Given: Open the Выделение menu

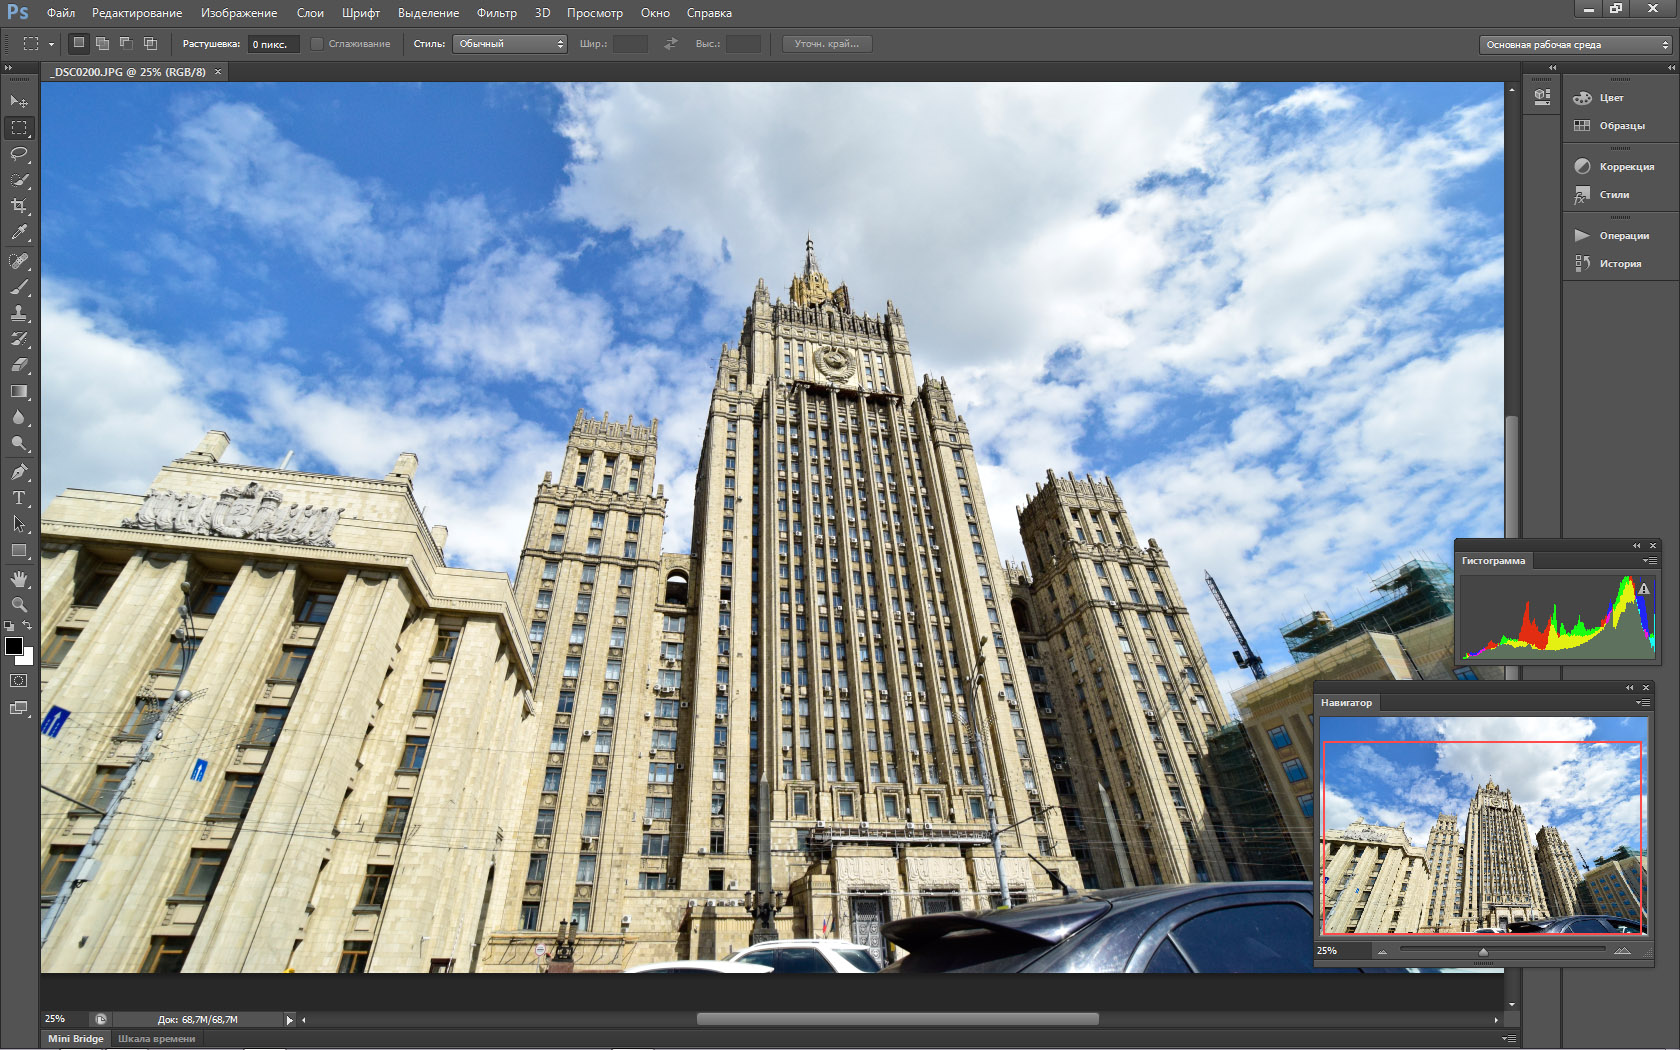Looking at the screenshot, I should tap(429, 13).
